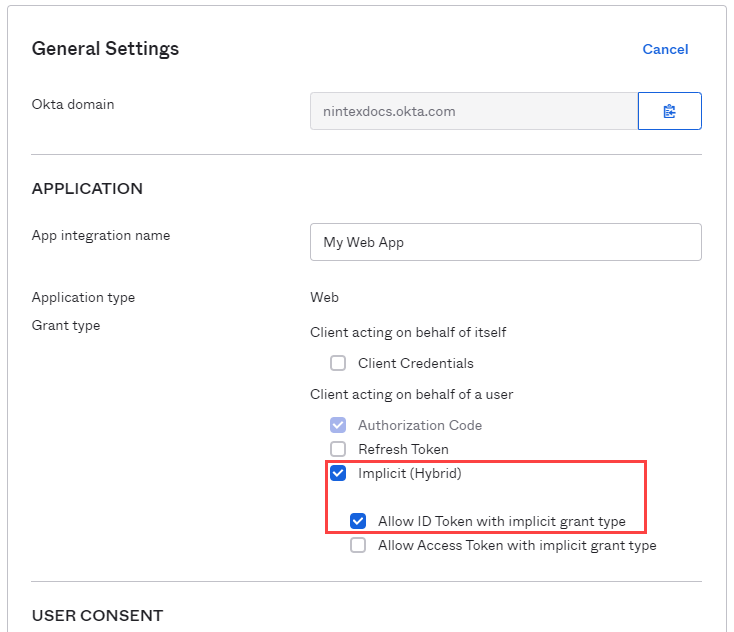Enable the Refresh Token checkbox

coord(338,449)
